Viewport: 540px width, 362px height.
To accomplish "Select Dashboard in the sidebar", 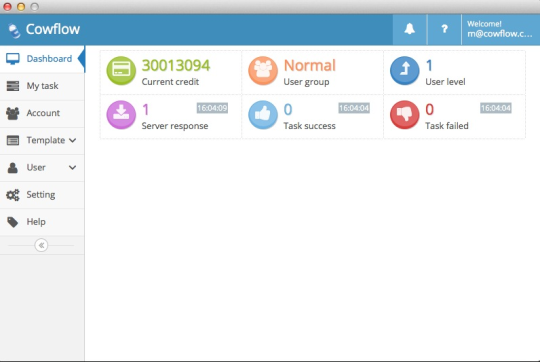I will click(x=42, y=59).
